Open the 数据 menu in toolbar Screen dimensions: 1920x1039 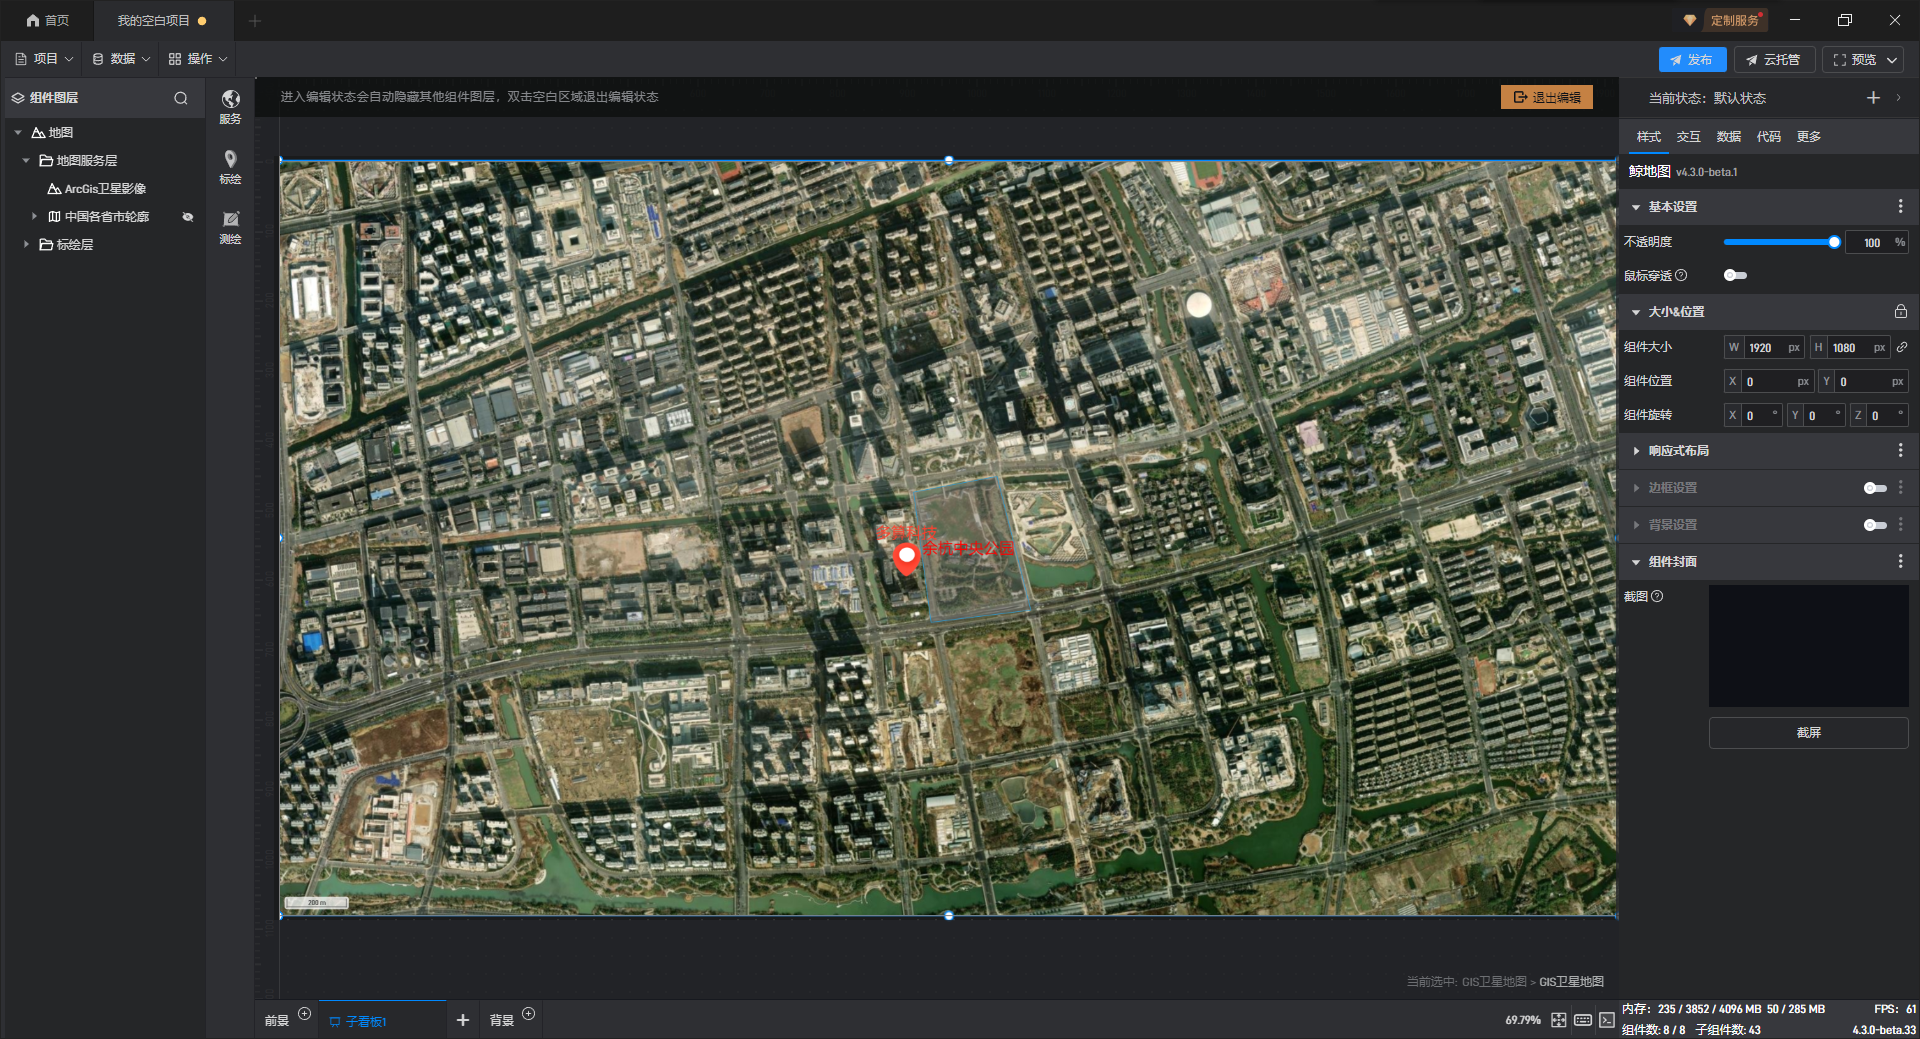121,59
